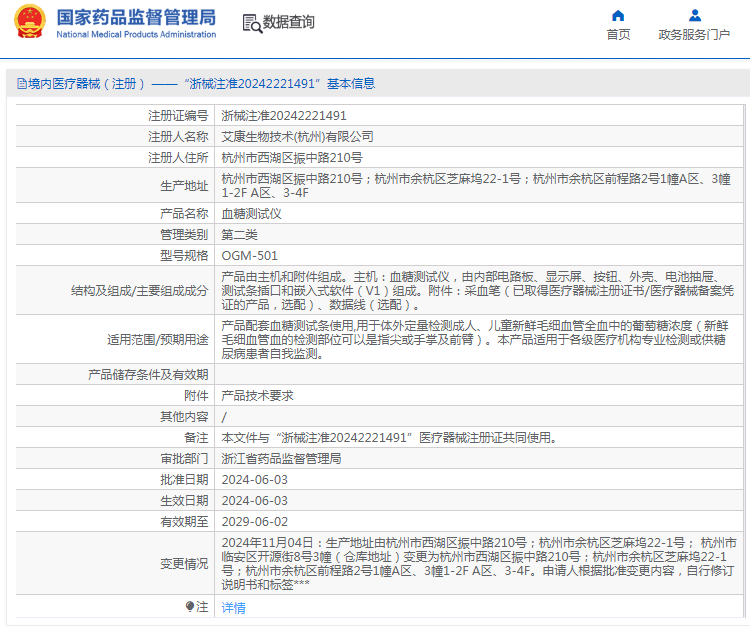Image resolution: width=750 pixels, height=626 pixels.
Task: Click 变更情况 row label
Action: 184,564
